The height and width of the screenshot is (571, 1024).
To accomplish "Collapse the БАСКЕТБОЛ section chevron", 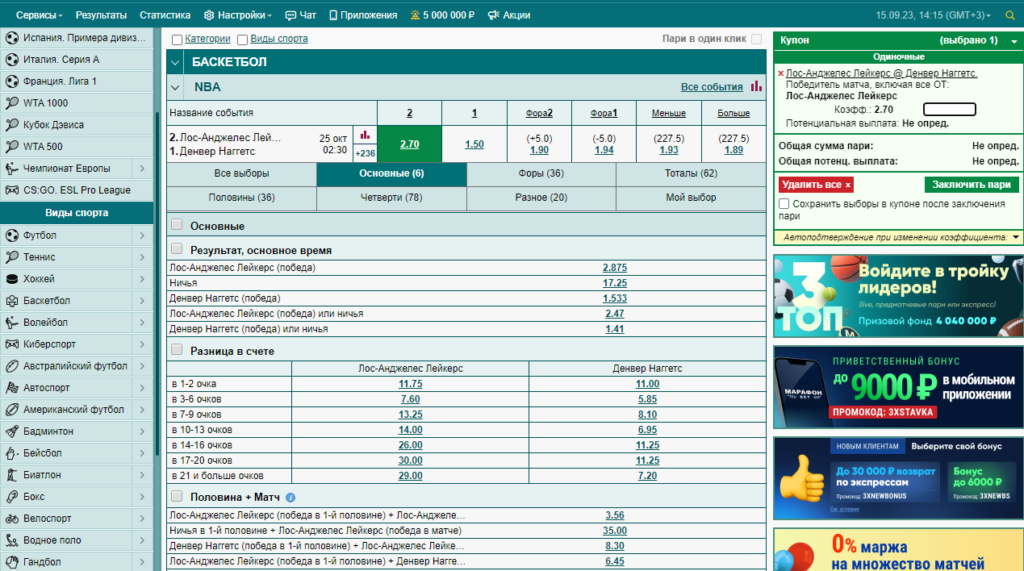I will 175,63.
